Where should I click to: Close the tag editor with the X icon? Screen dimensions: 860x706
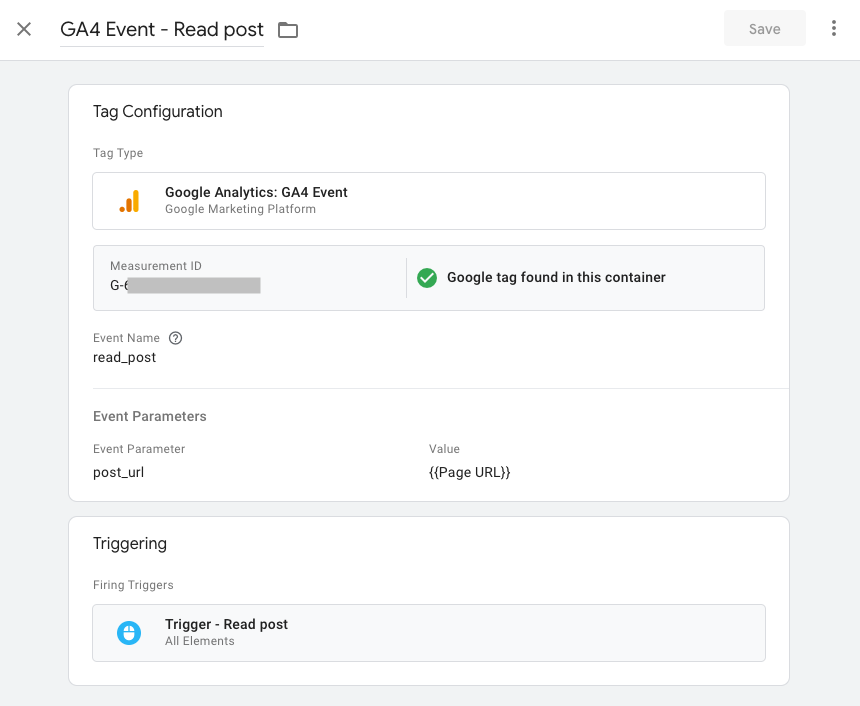click(x=24, y=29)
